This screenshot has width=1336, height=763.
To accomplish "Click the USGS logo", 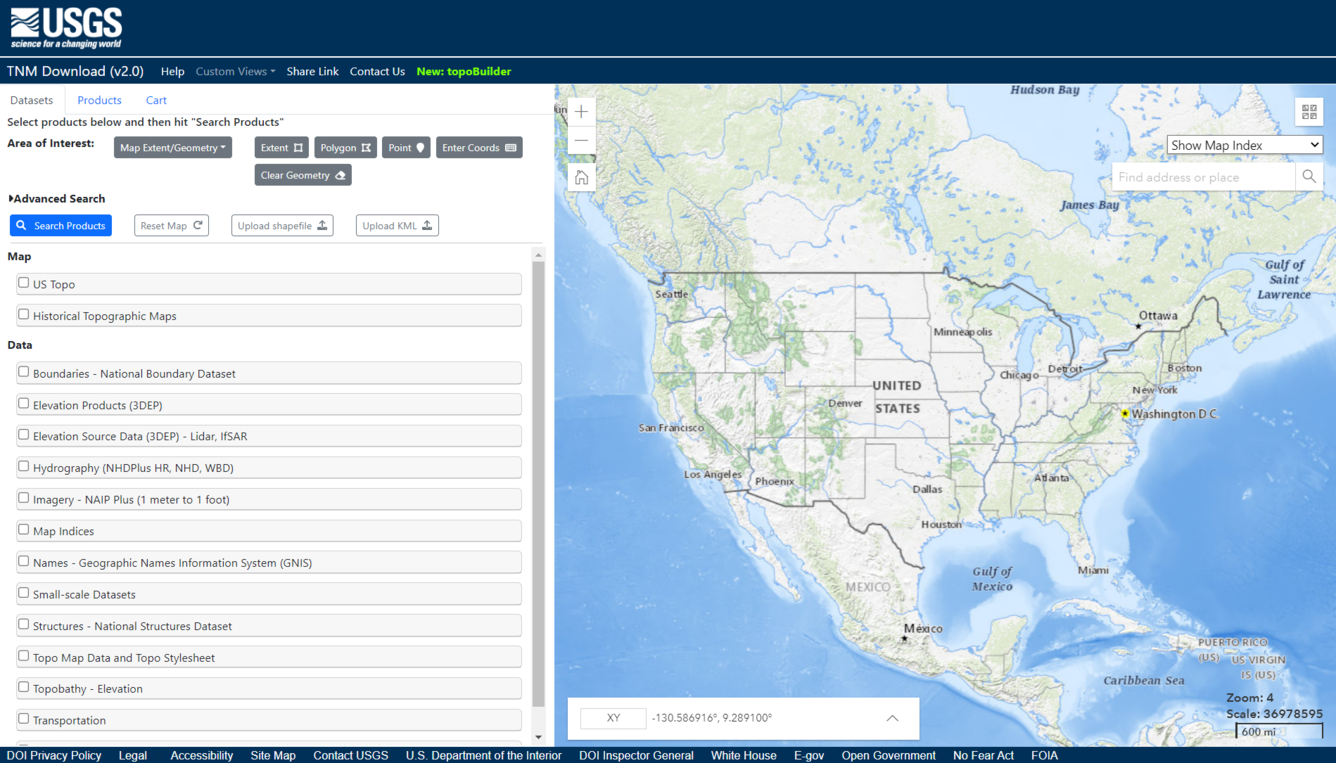I will (66, 28).
